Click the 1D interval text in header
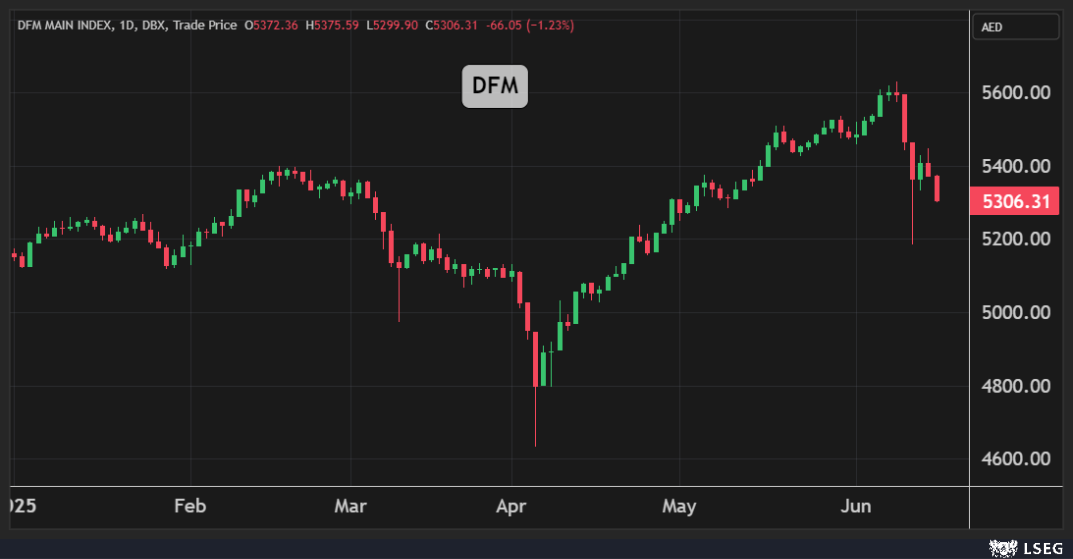This screenshot has height=559, width=1073. tap(126, 25)
